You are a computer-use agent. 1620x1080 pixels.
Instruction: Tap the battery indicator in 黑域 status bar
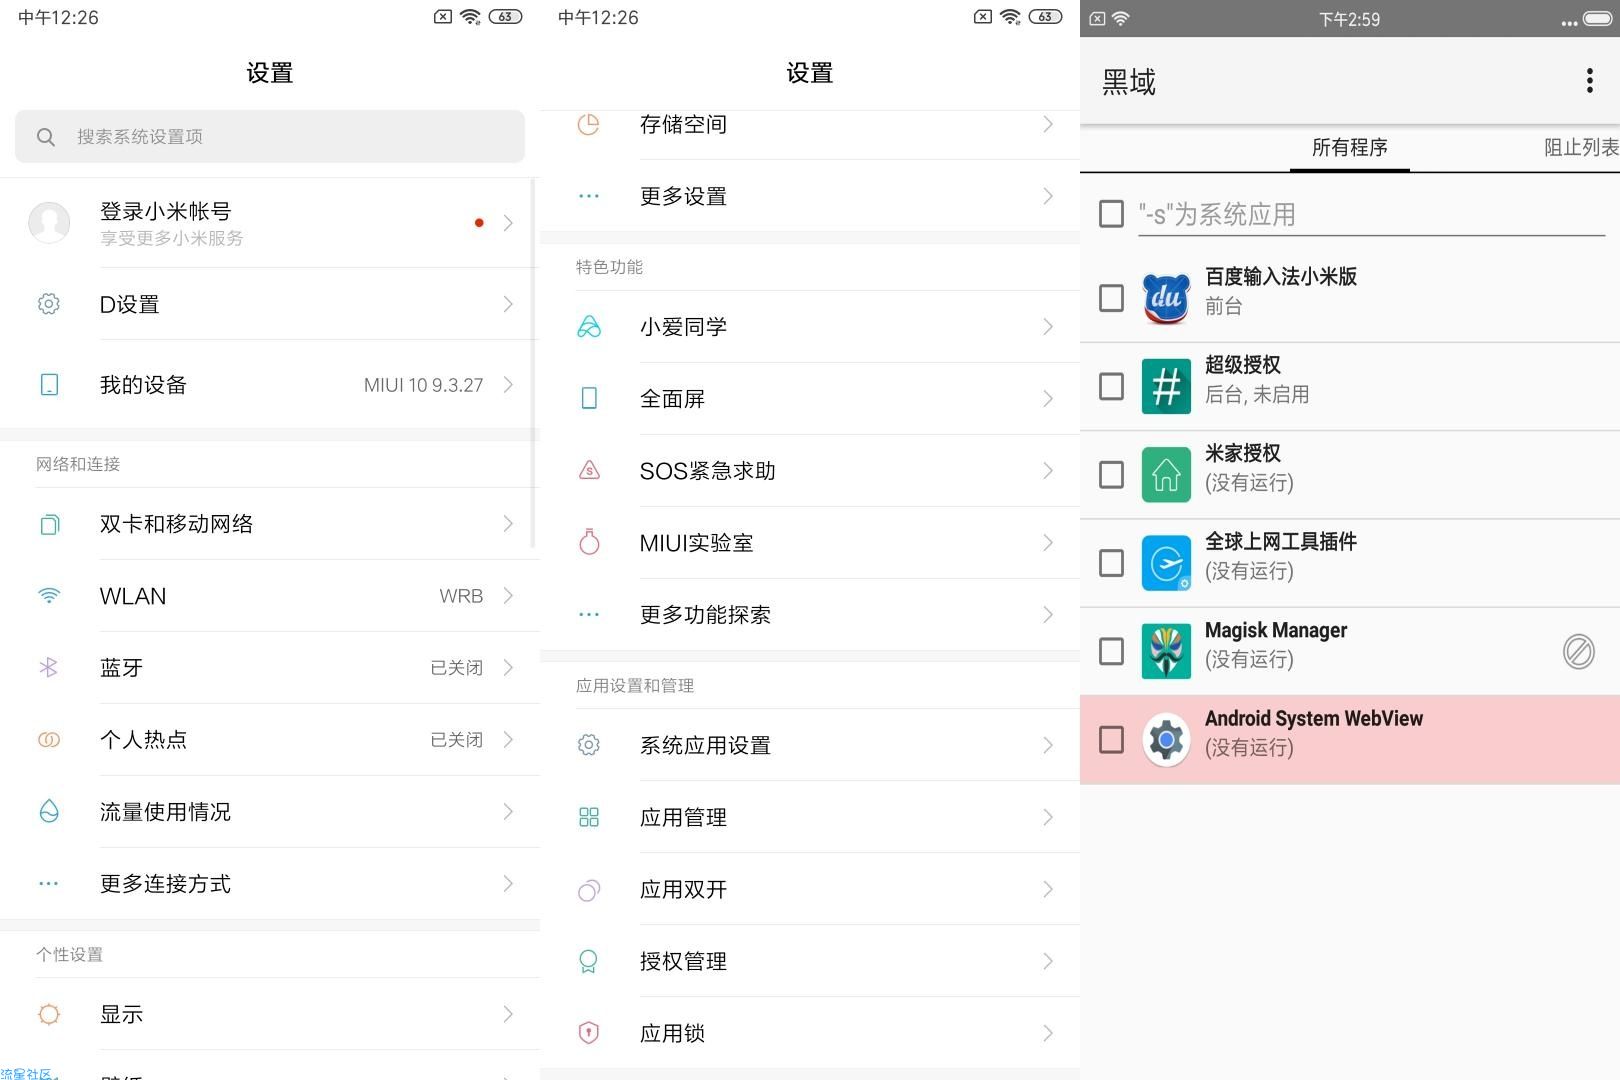tap(1598, 19)
